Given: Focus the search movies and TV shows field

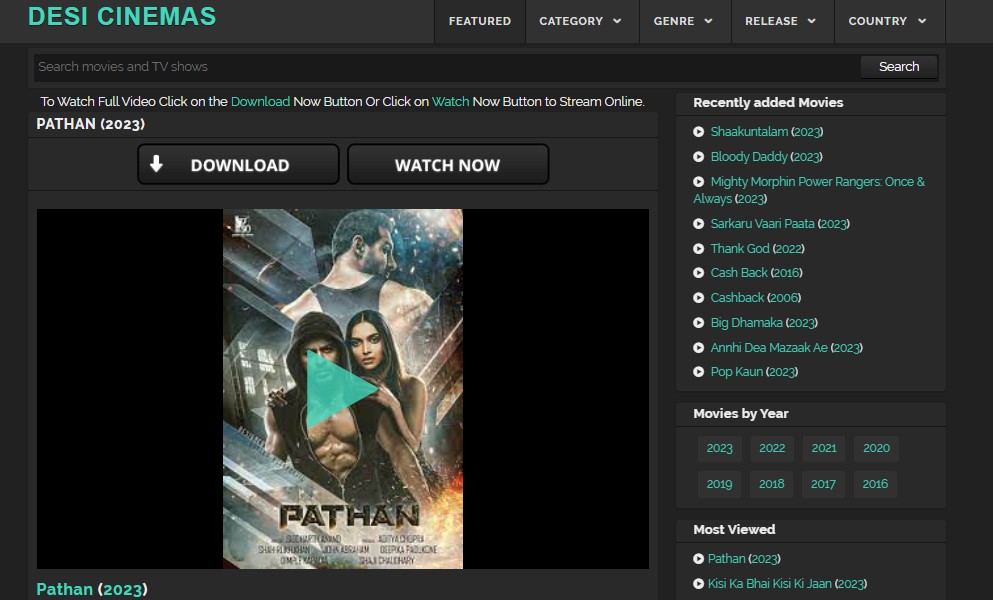Looking at the screenshot, I should coord(446,67).
